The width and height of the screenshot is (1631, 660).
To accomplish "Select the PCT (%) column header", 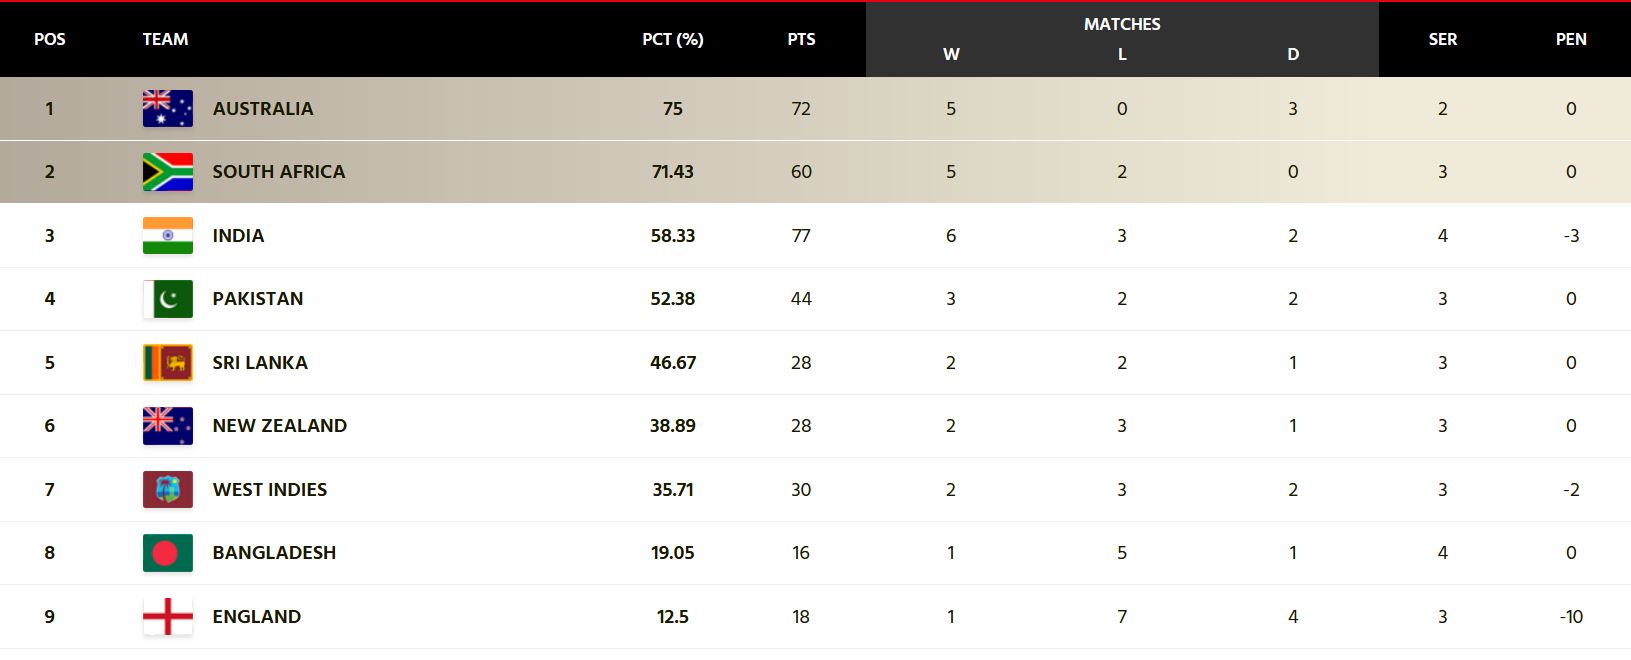I will 673,39.
